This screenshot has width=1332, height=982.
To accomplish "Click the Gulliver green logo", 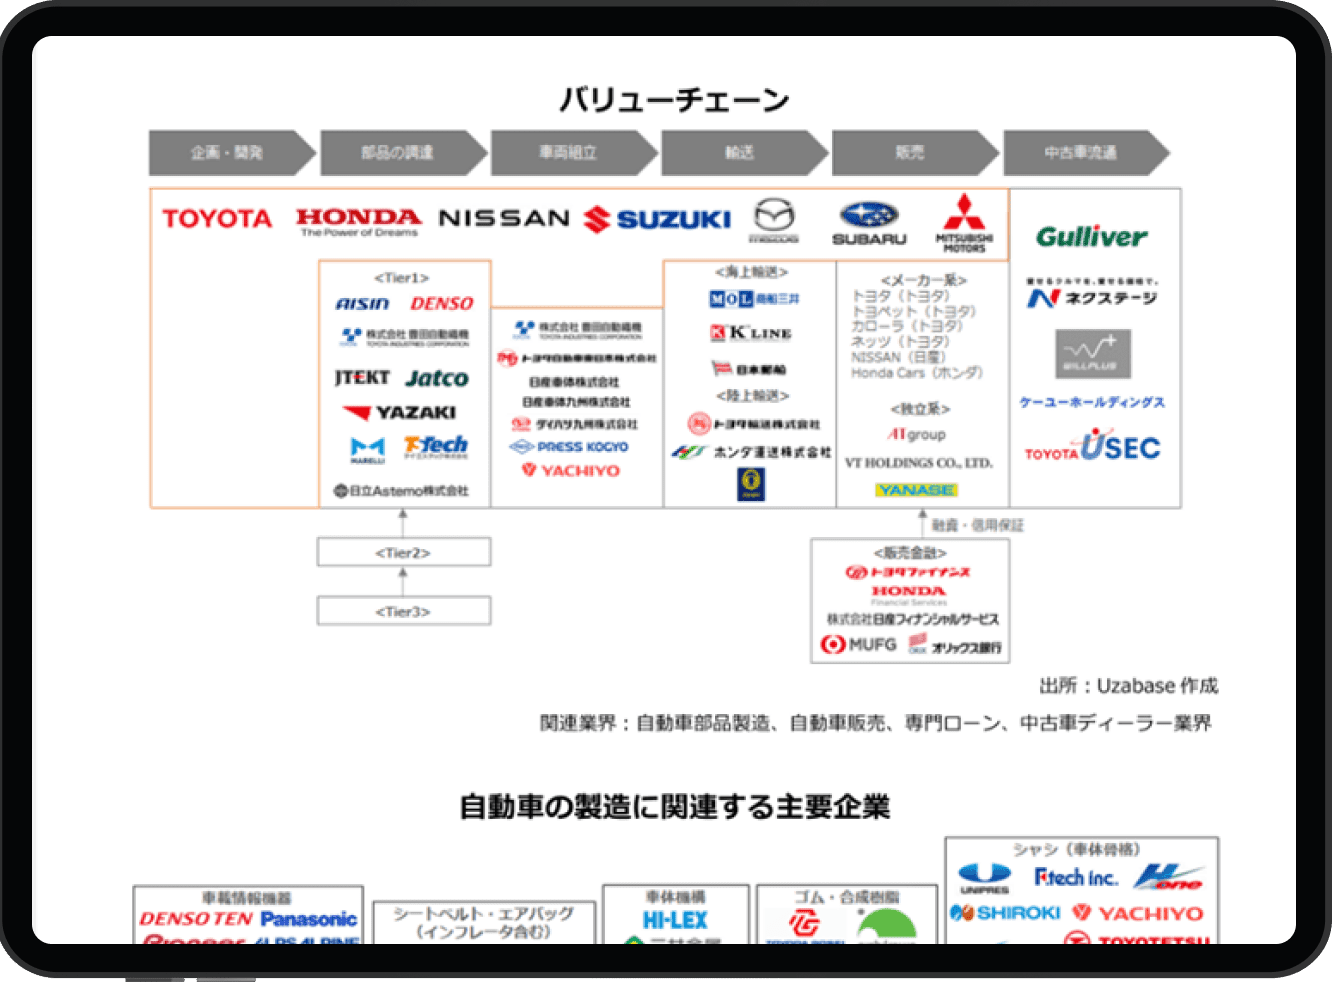I will click(1091, 237).
